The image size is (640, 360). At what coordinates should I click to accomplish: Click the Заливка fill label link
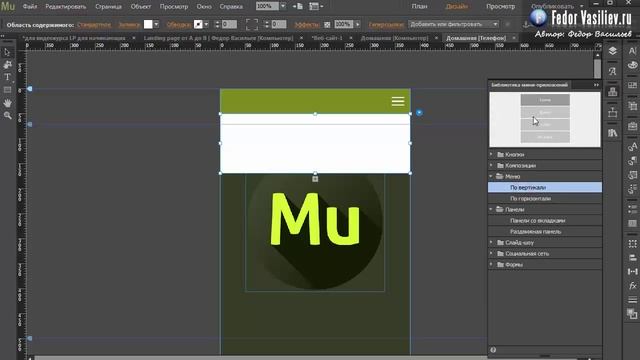tap(129, 25)
